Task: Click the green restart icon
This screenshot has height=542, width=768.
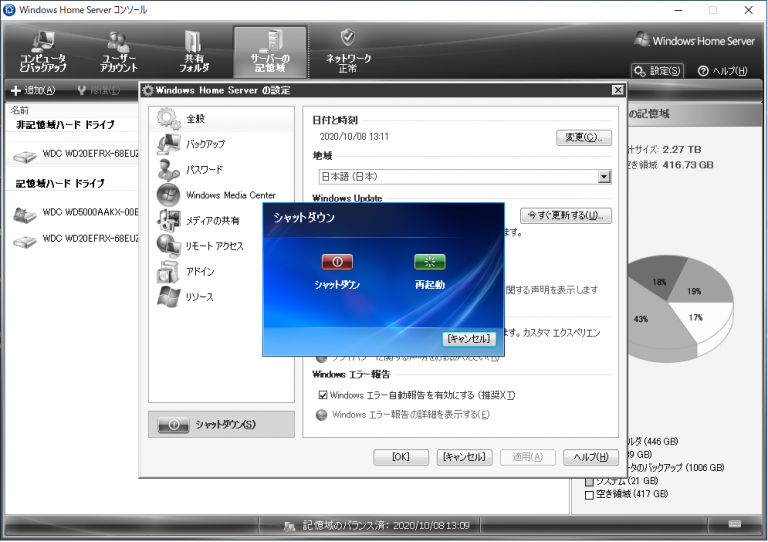Action: [x=430, y=262]
